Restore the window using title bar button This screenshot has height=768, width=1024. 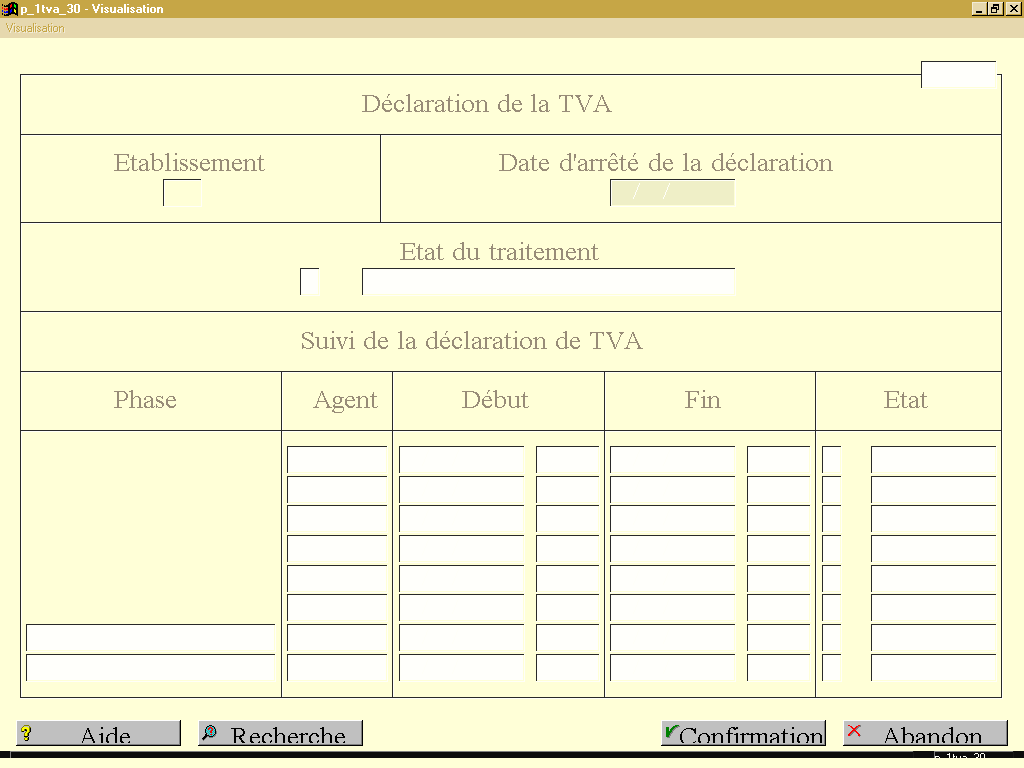(x=995, y=8)
